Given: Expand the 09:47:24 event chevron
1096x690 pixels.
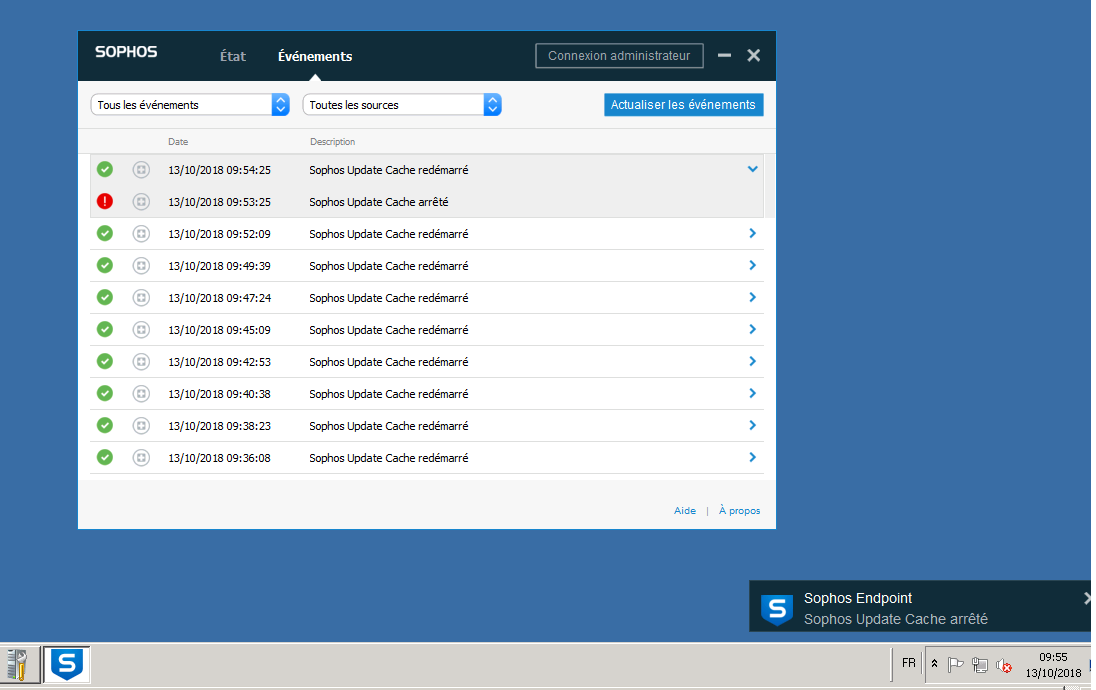Looking at the screenshot, I should pyautogui.click(x=753, y=297).
